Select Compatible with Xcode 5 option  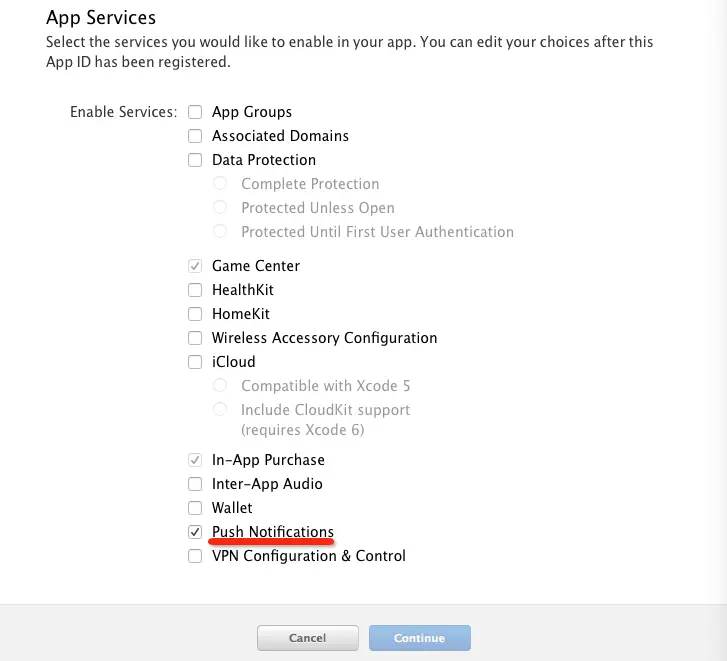tap(220, 385)
